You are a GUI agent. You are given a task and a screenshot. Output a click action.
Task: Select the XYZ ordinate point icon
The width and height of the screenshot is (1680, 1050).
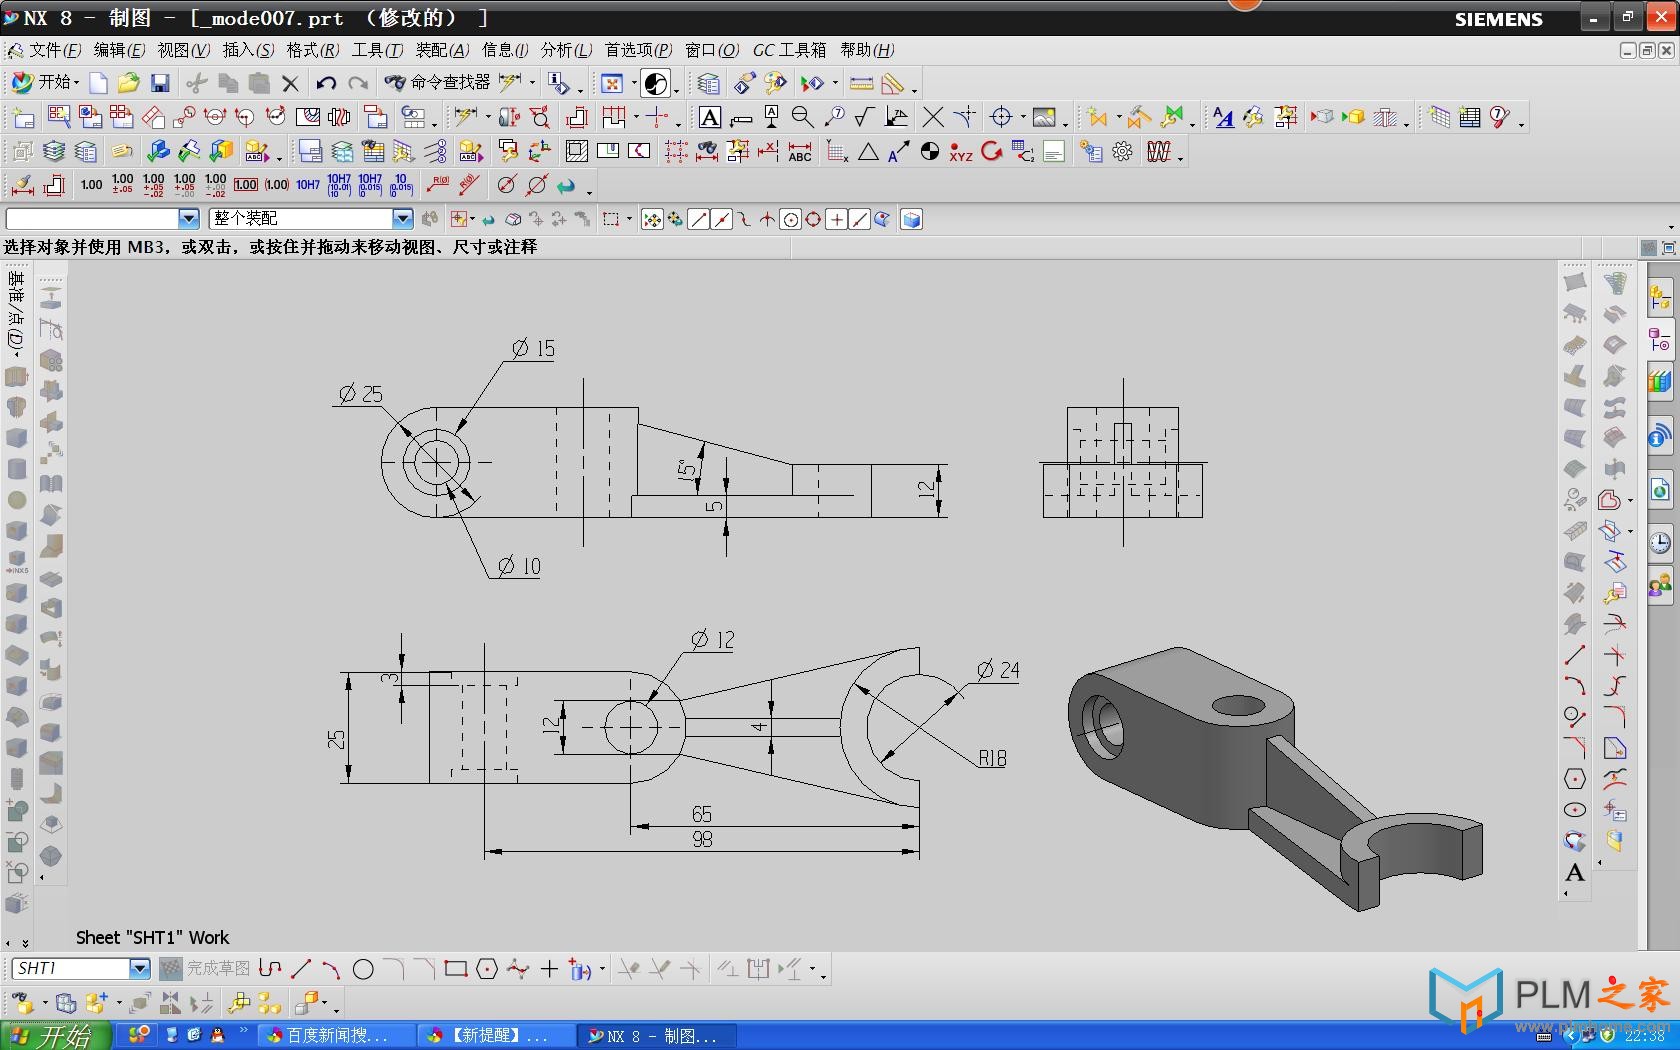click(961, 151)
